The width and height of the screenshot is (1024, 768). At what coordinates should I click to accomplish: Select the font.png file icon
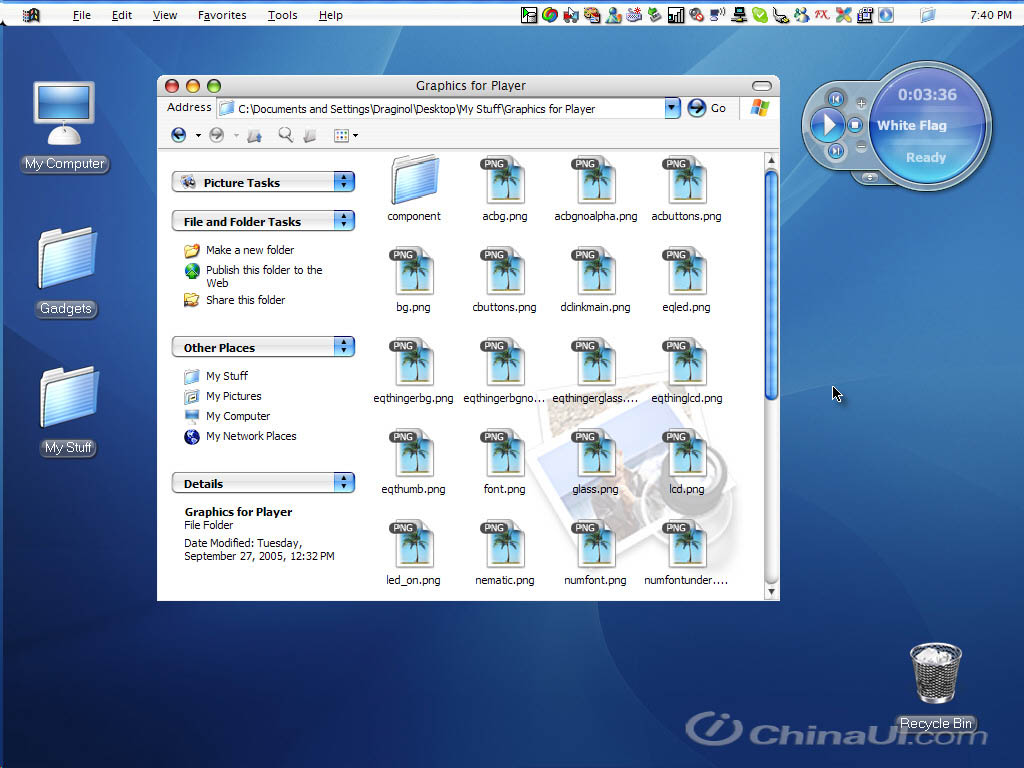[505, 452]
